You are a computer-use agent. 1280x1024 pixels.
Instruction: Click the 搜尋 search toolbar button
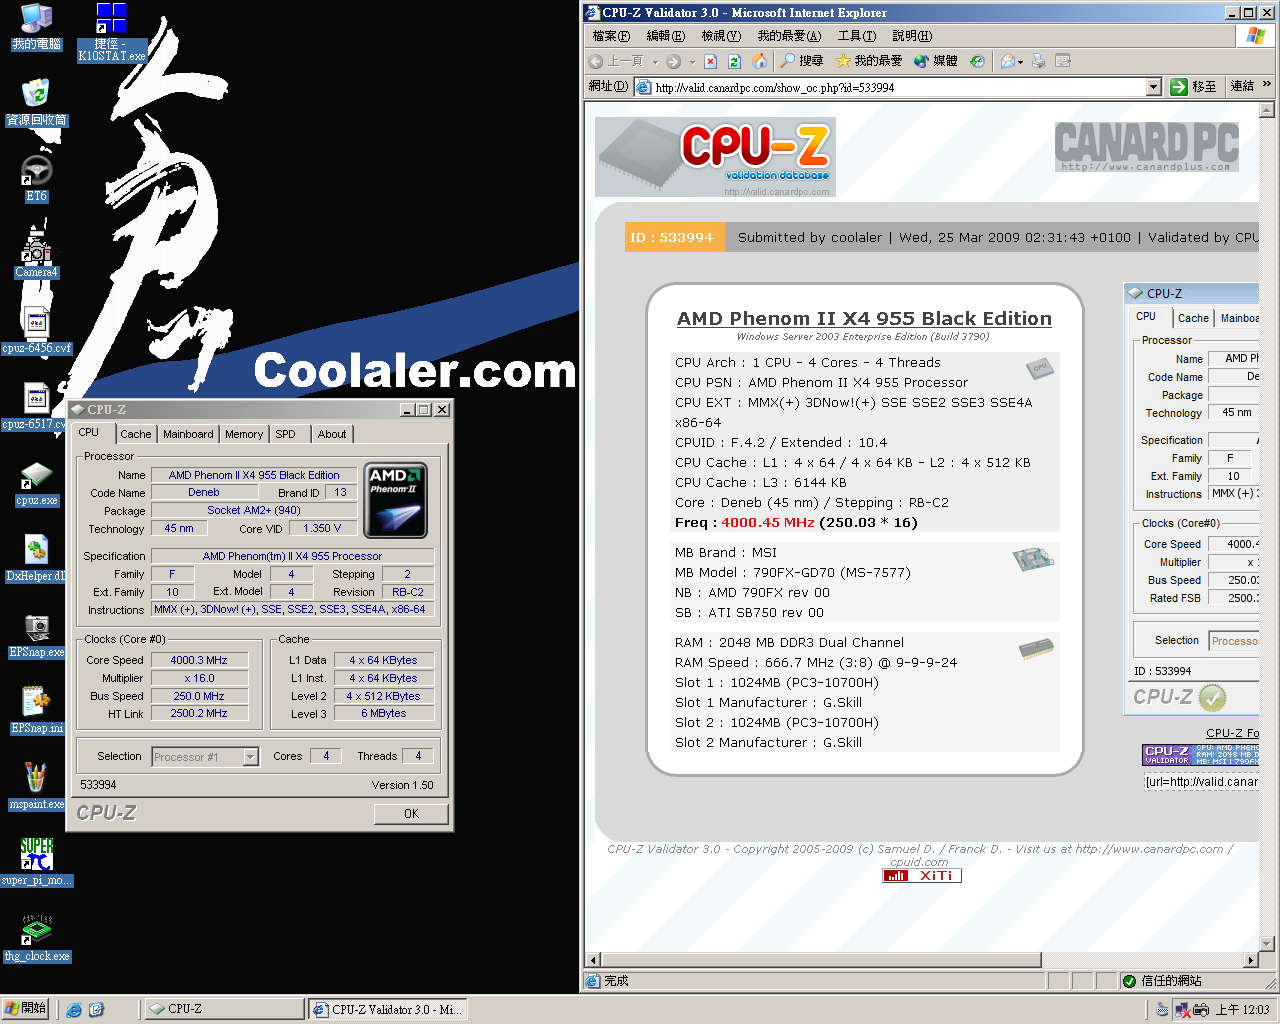[x=802, y=61]
